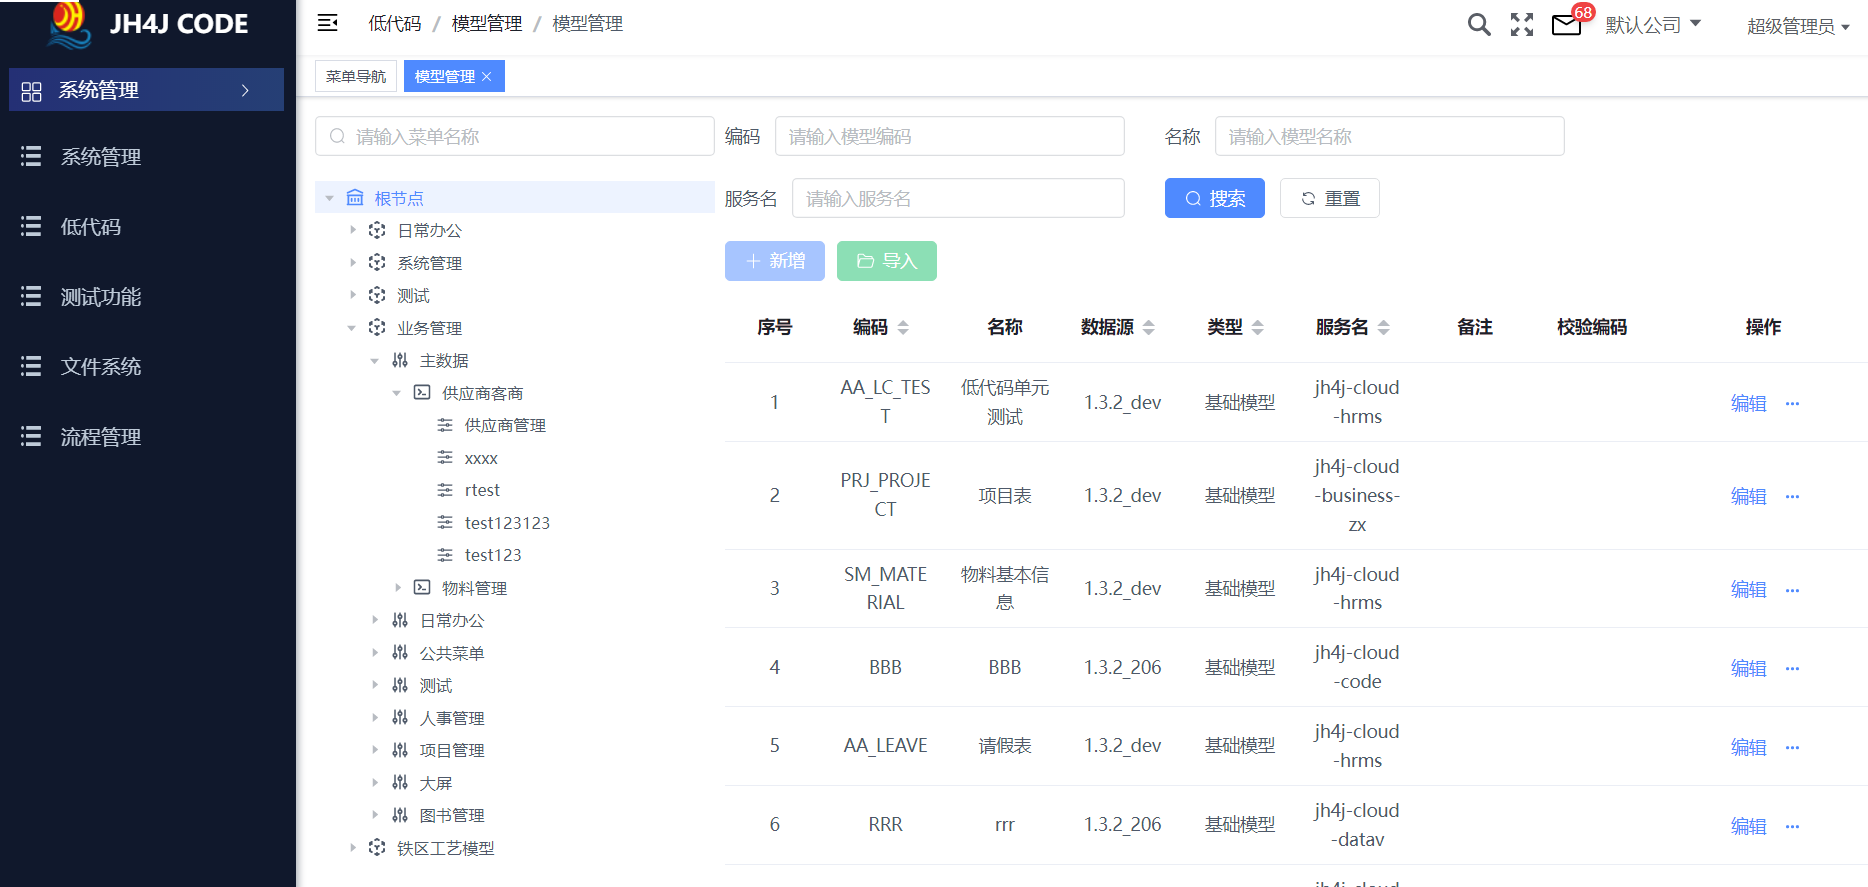Click the settings icon beside 供应商管理
Screen dimensions: 1868x887
point(445,425)
